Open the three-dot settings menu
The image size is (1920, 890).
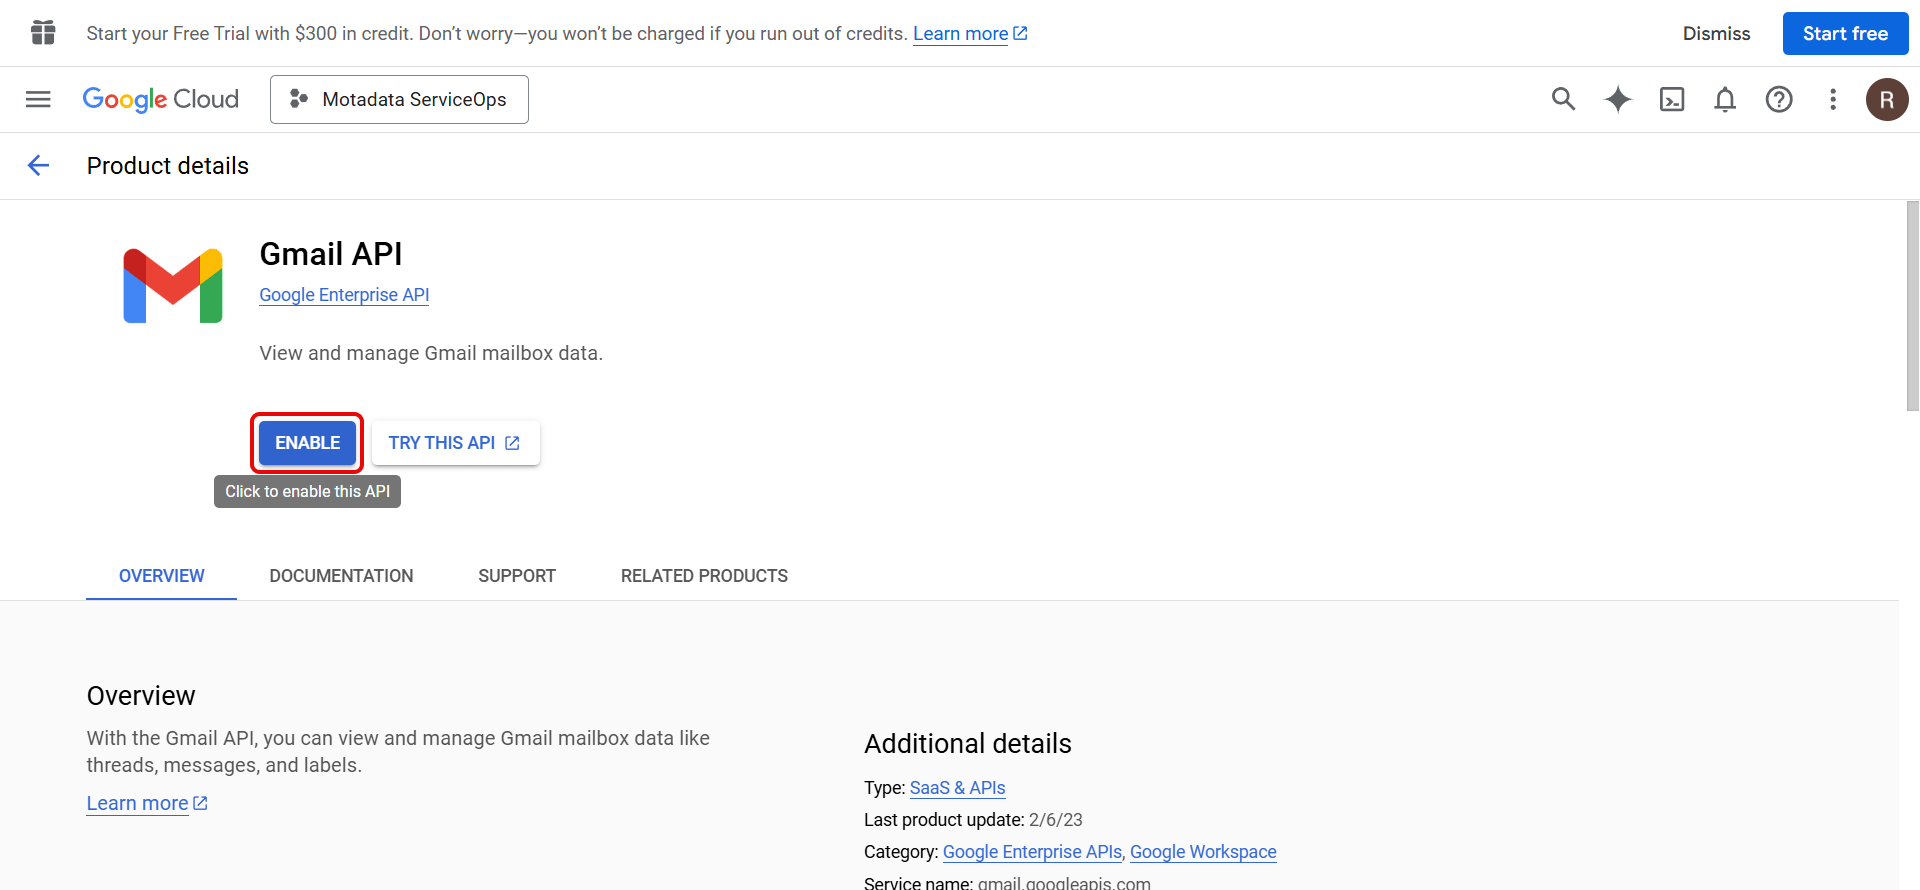click(1833, 99)
